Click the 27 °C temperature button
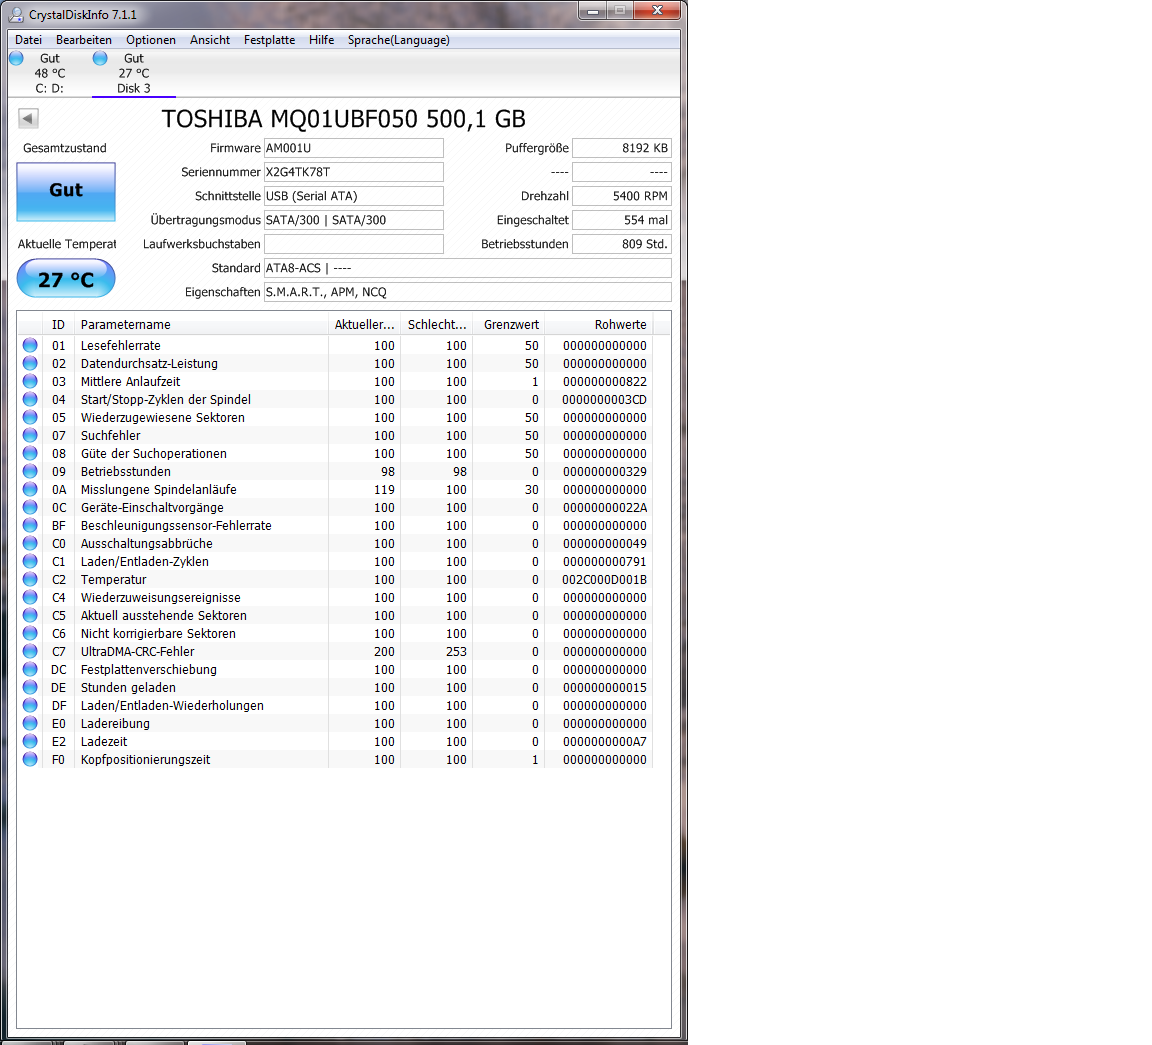The width and height of the screenshot is (1152, 1045). pos(66,279)
